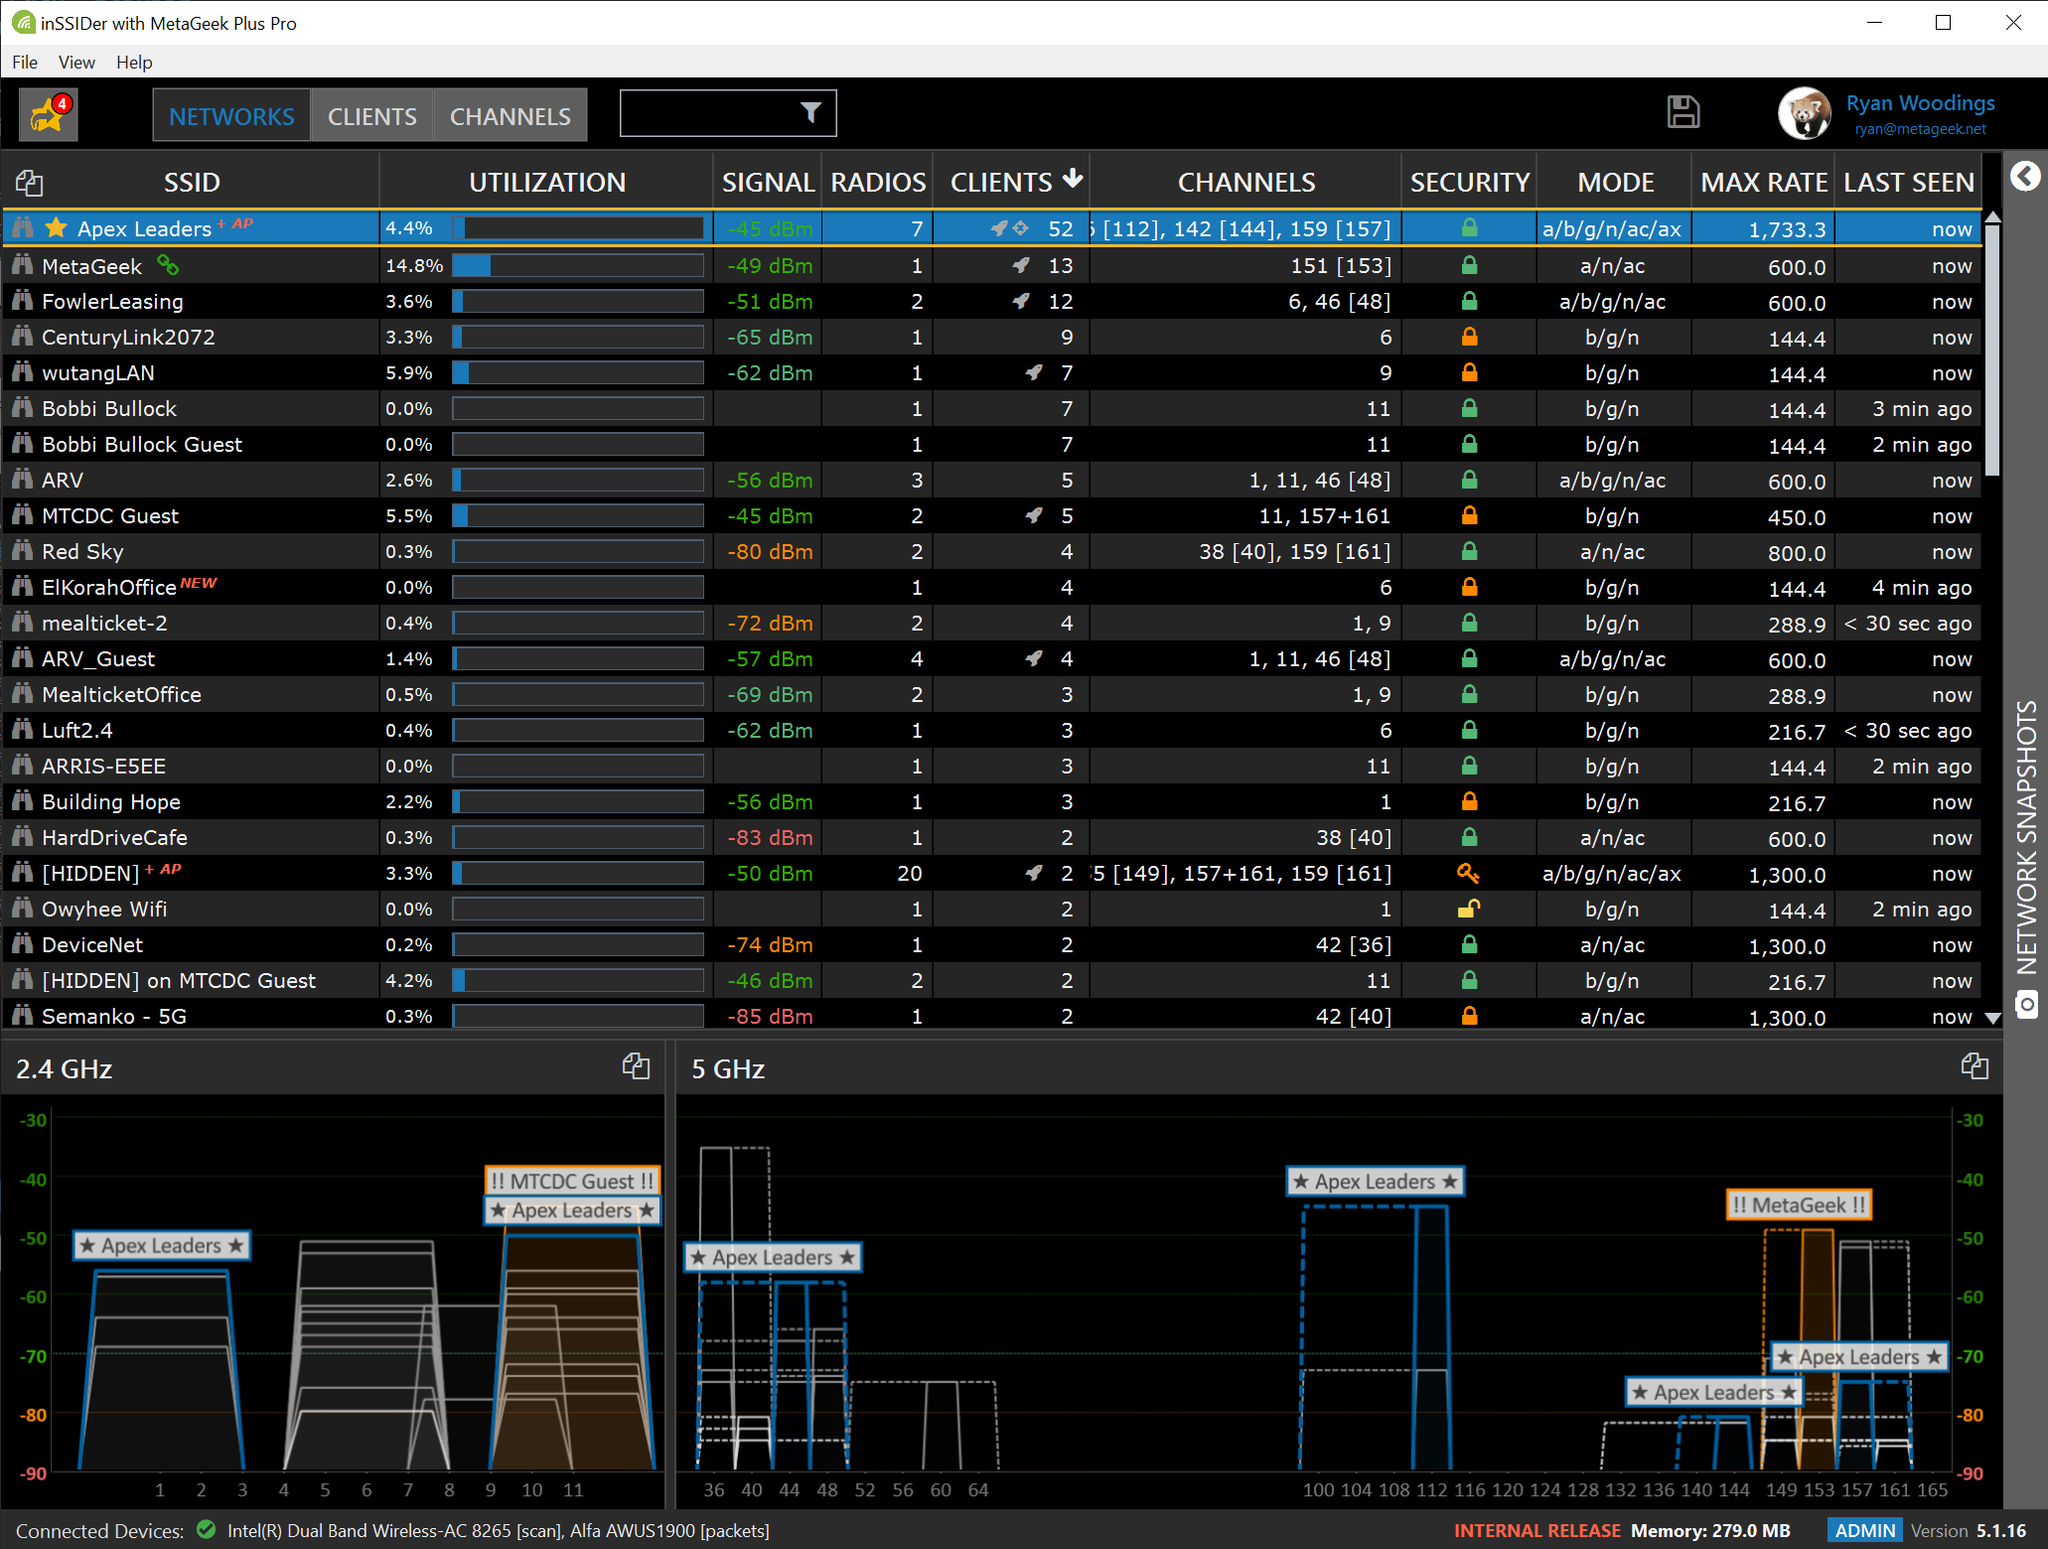Select the Semanko - 5G network row
Screen dimensions: 2048x1549
(992, 1015)
